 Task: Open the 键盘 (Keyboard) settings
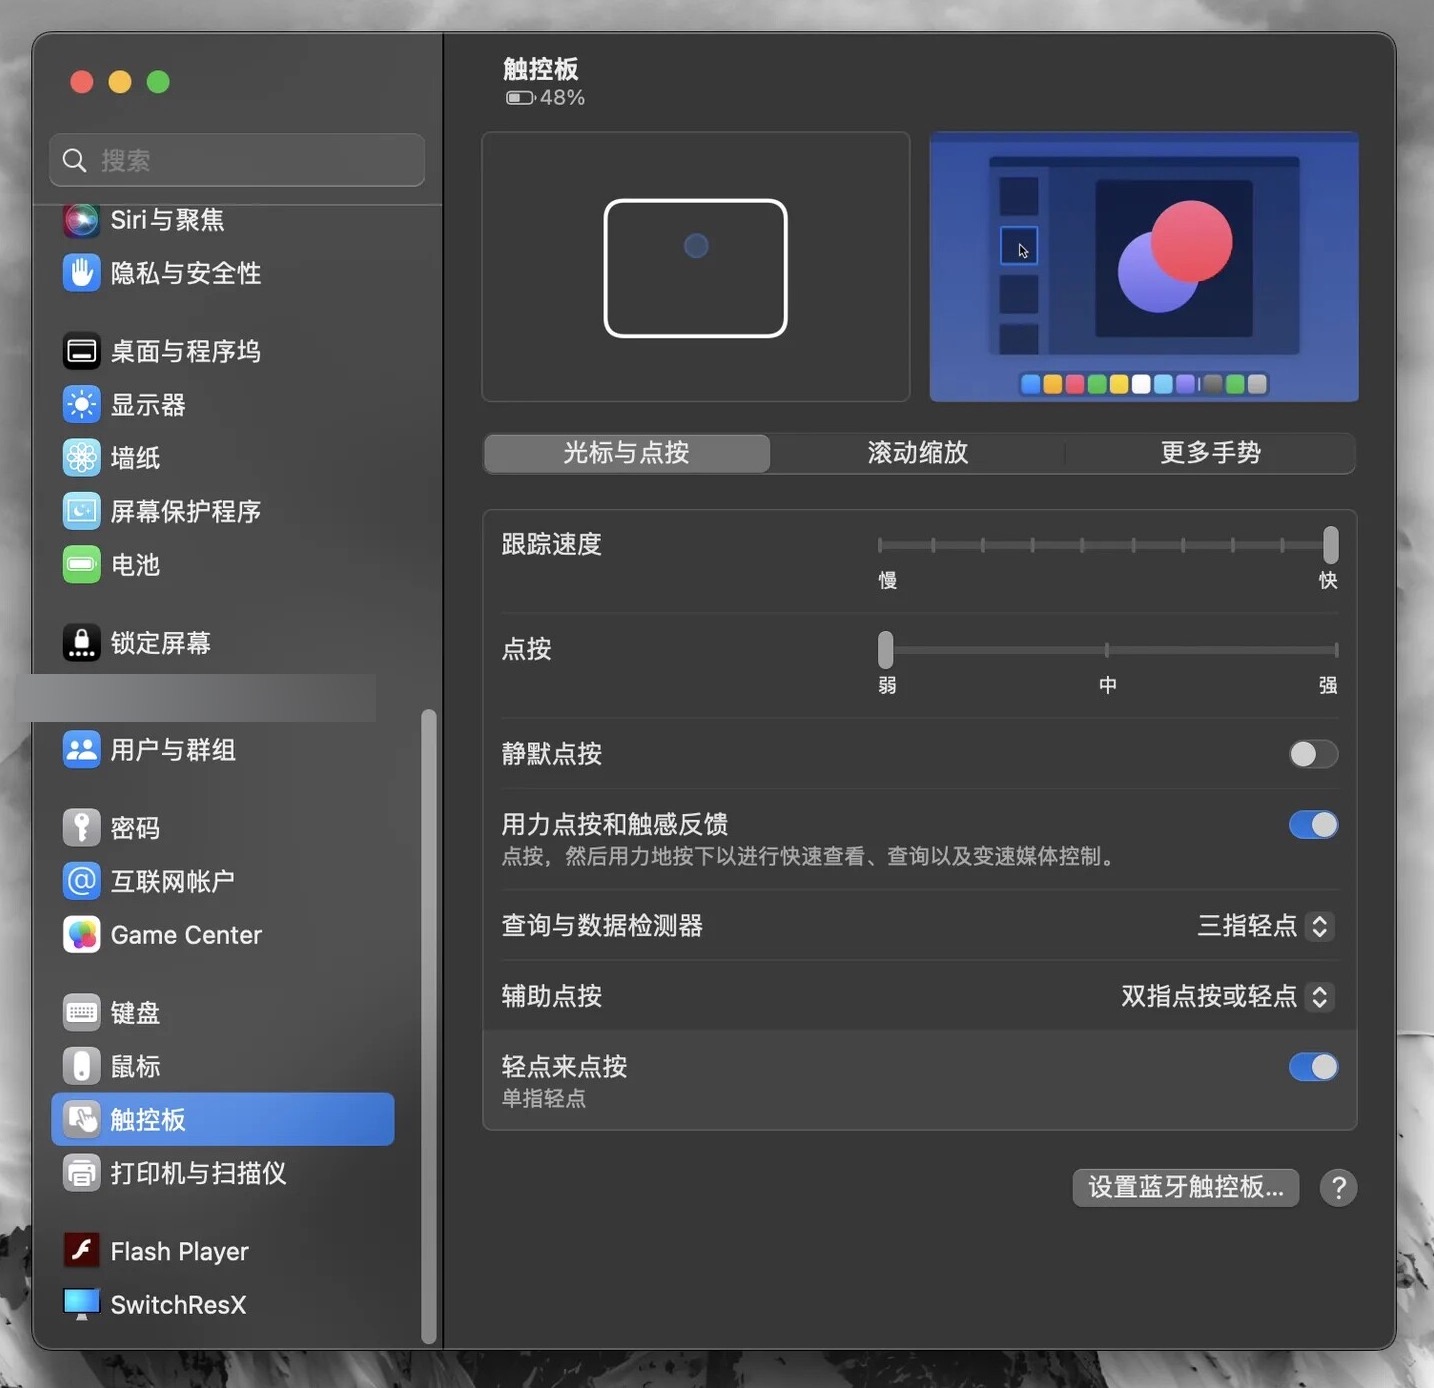pyautogui.click(x=133, y=1012)
